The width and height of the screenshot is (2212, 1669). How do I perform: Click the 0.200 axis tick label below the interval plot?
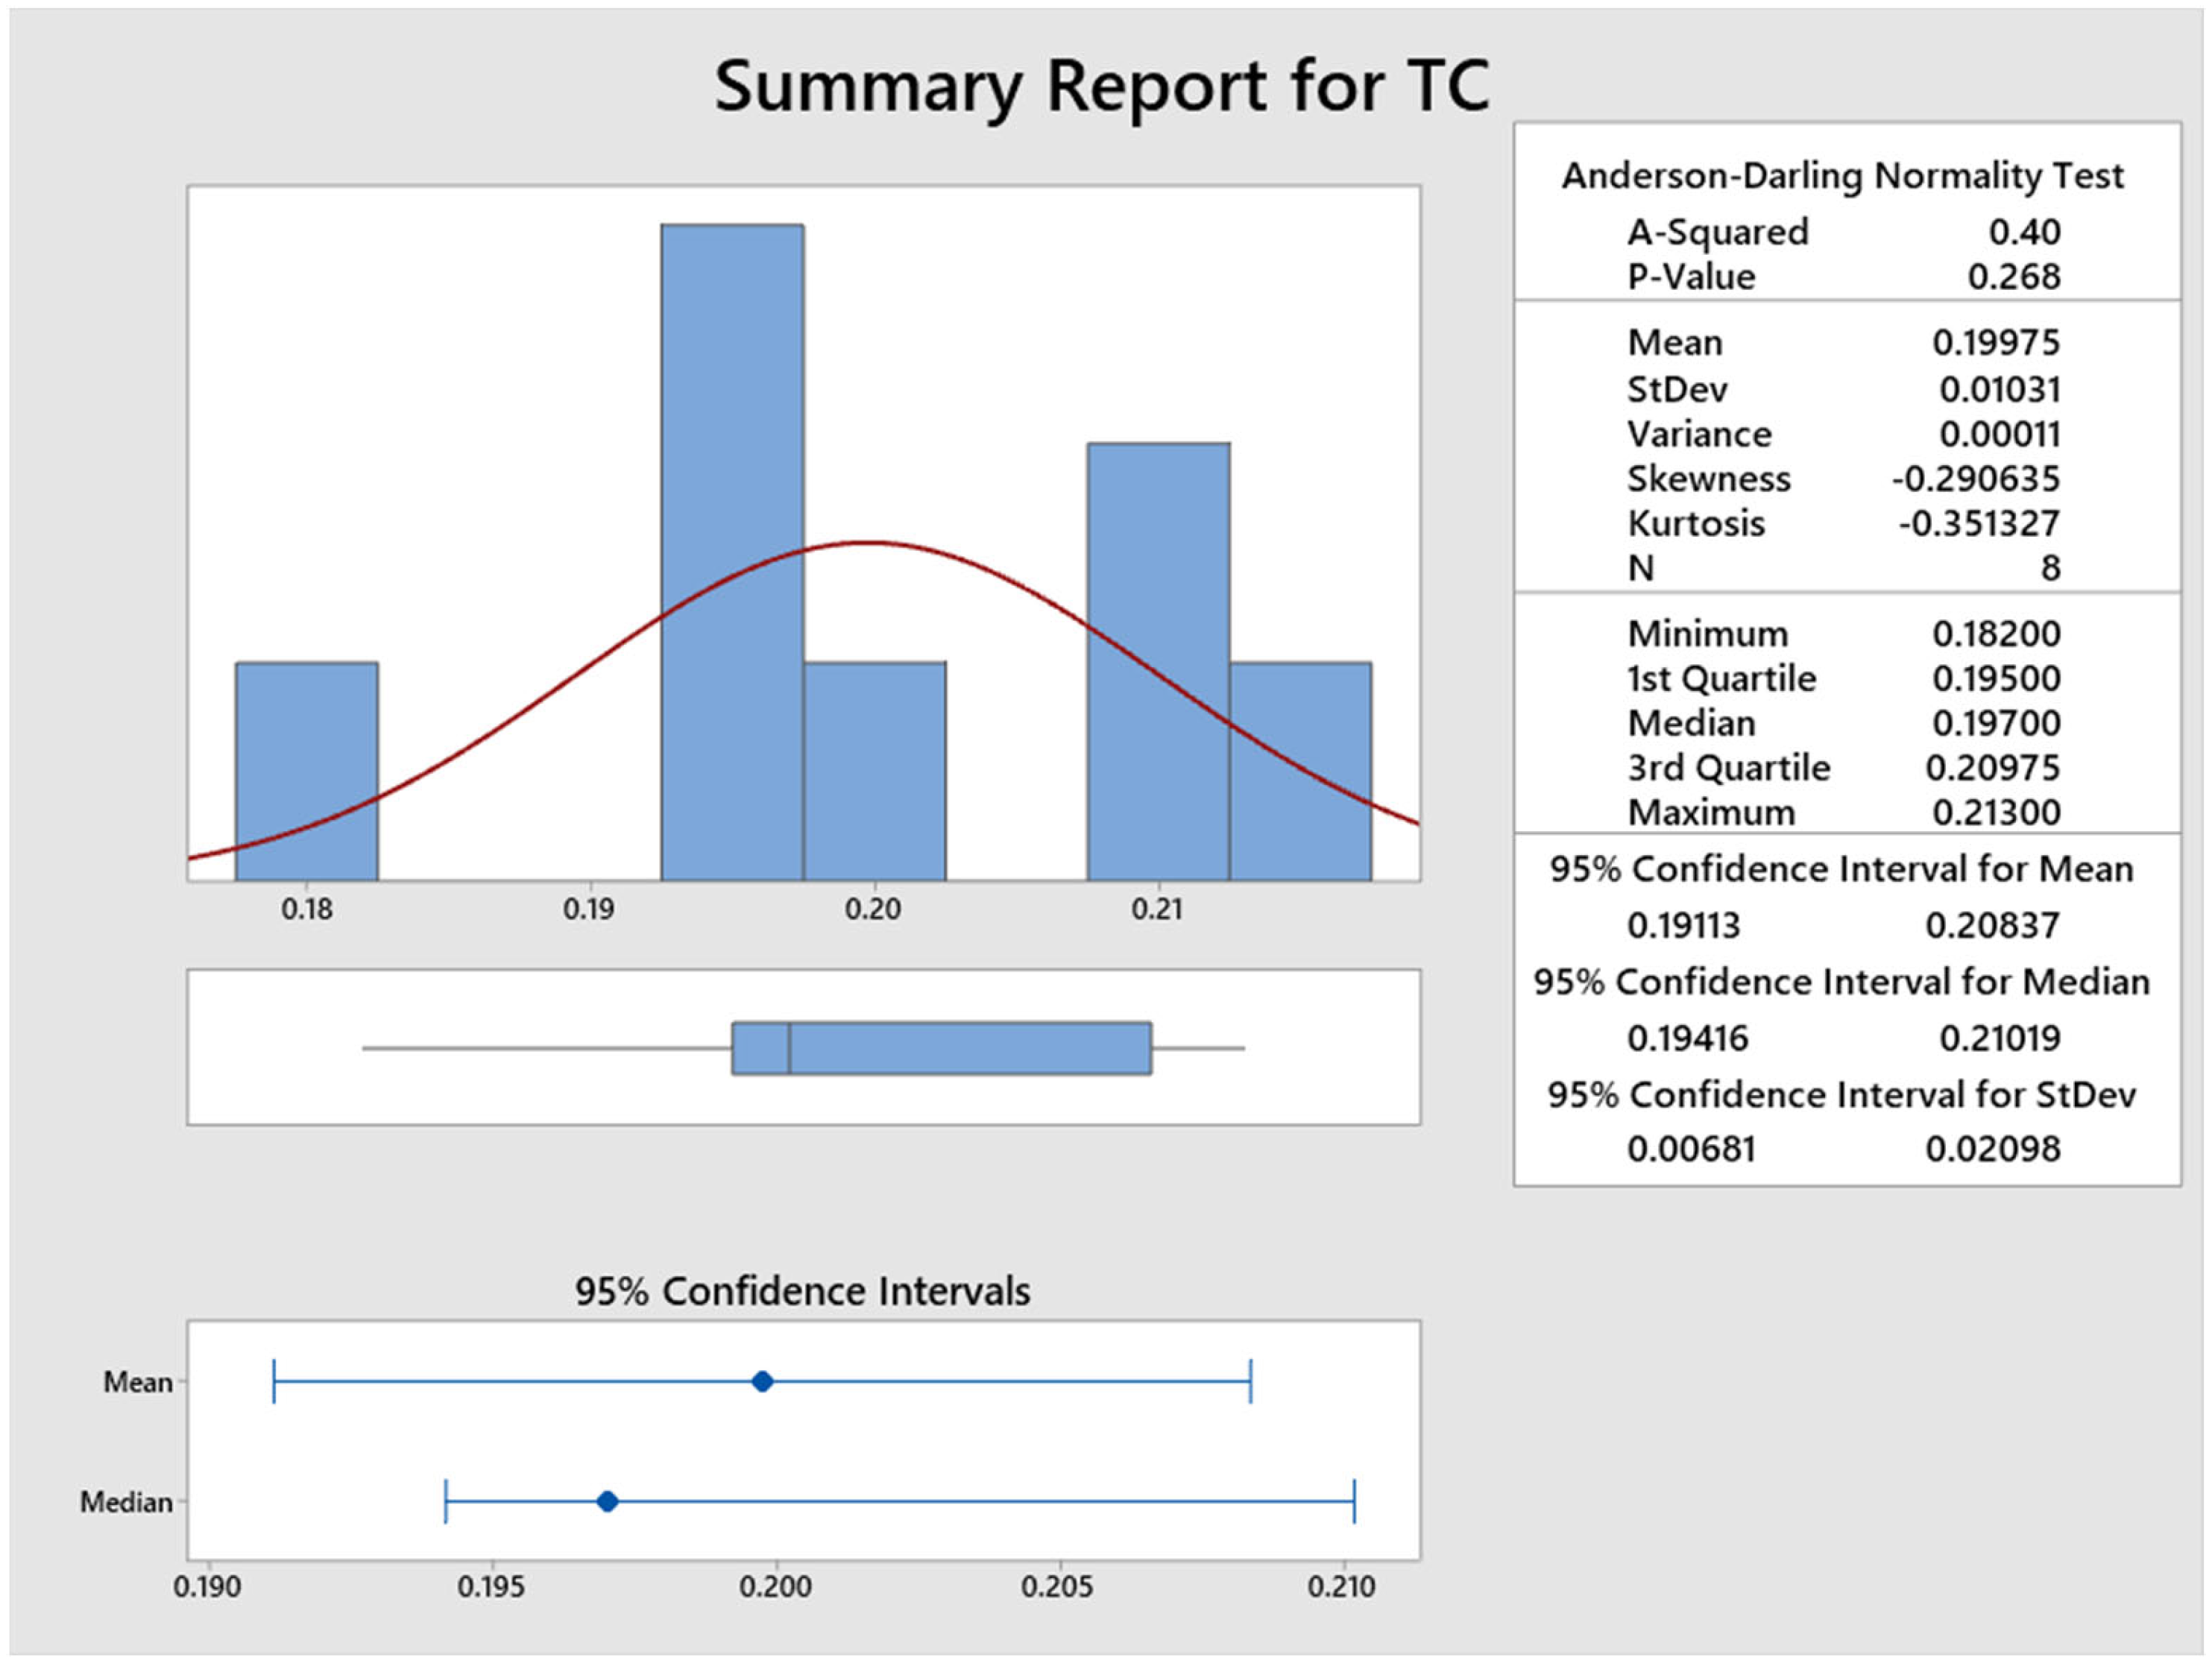pyautogui.click(x=775, y=1586)
